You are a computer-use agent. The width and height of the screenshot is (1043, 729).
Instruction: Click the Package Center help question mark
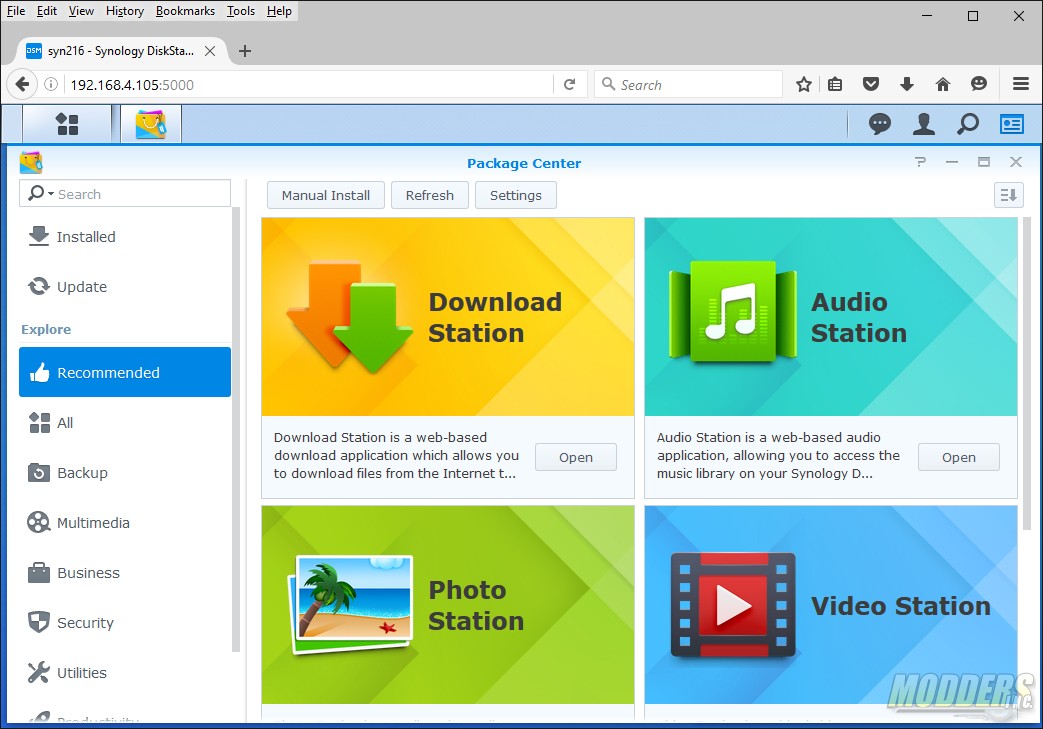click(x=920, y=162)
